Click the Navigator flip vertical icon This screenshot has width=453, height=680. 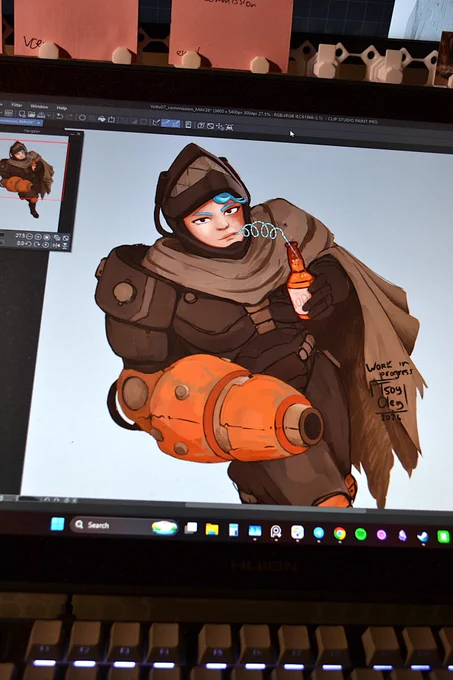(65, 246)
